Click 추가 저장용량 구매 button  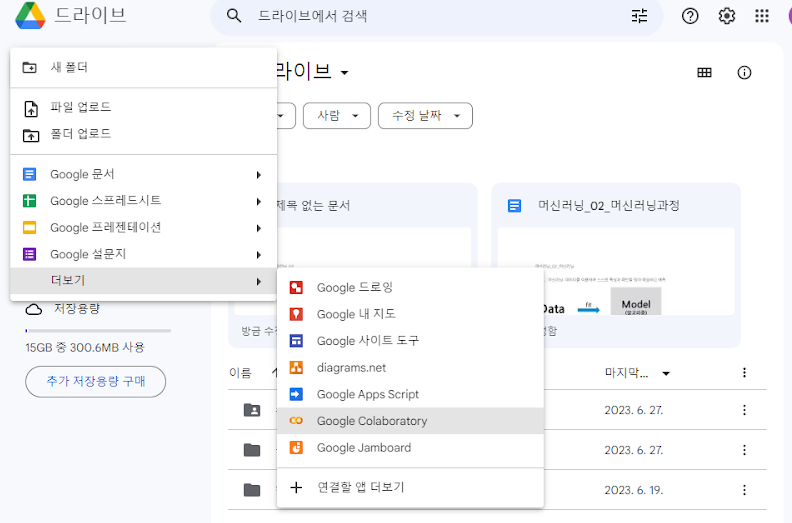click(x=95, y=382)
